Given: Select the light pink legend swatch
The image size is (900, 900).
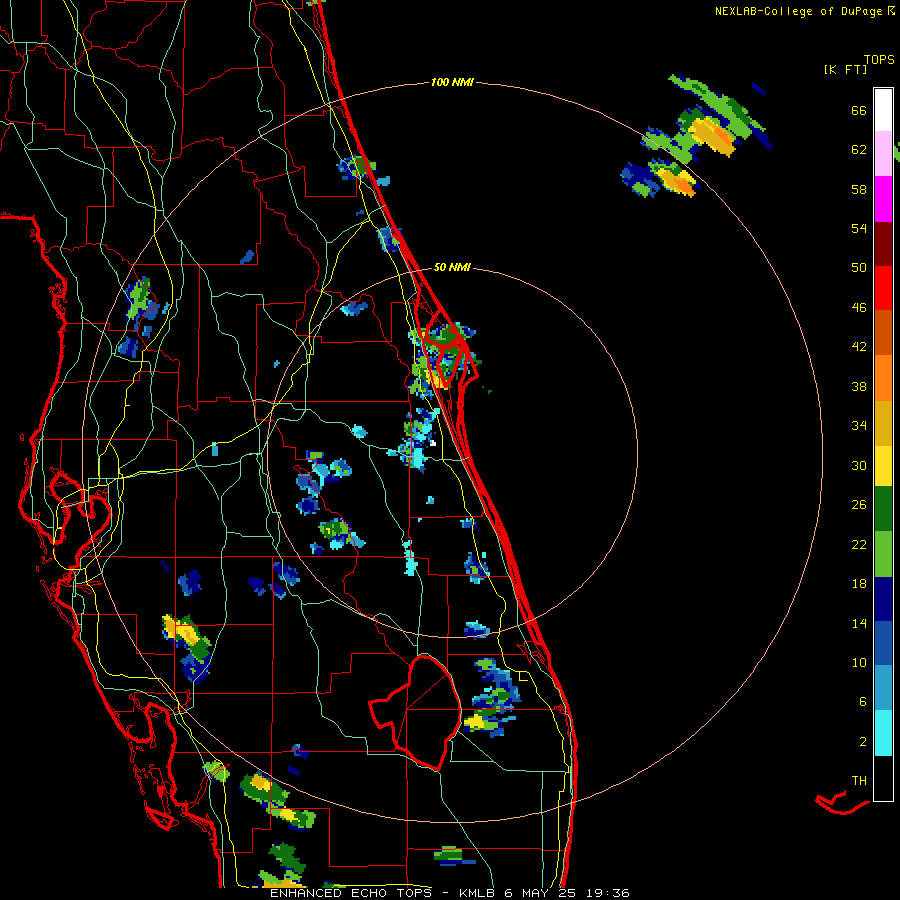Looking at the screenshot, I should click(x=883, y=153).
